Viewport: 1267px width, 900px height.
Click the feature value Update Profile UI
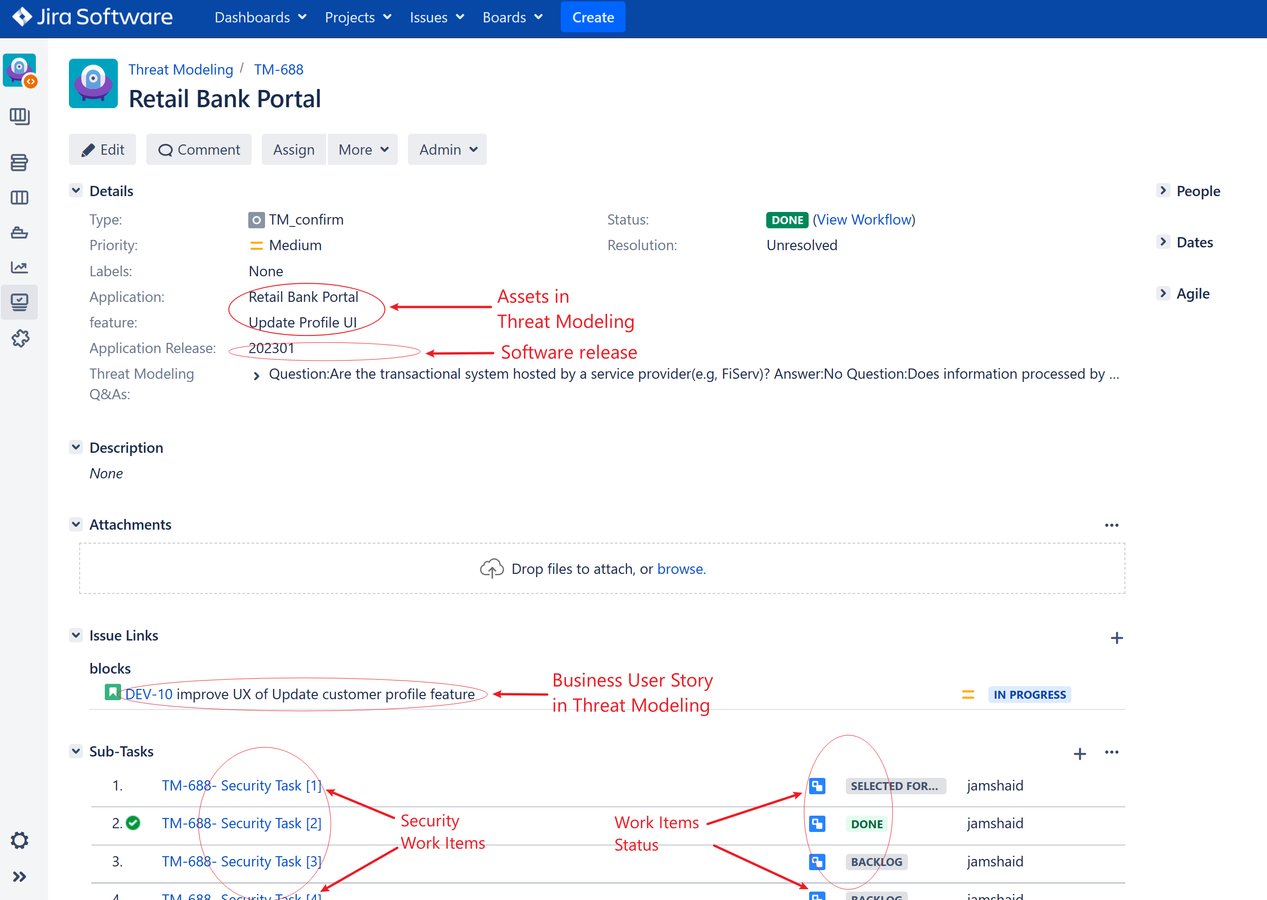click(303, 323)
